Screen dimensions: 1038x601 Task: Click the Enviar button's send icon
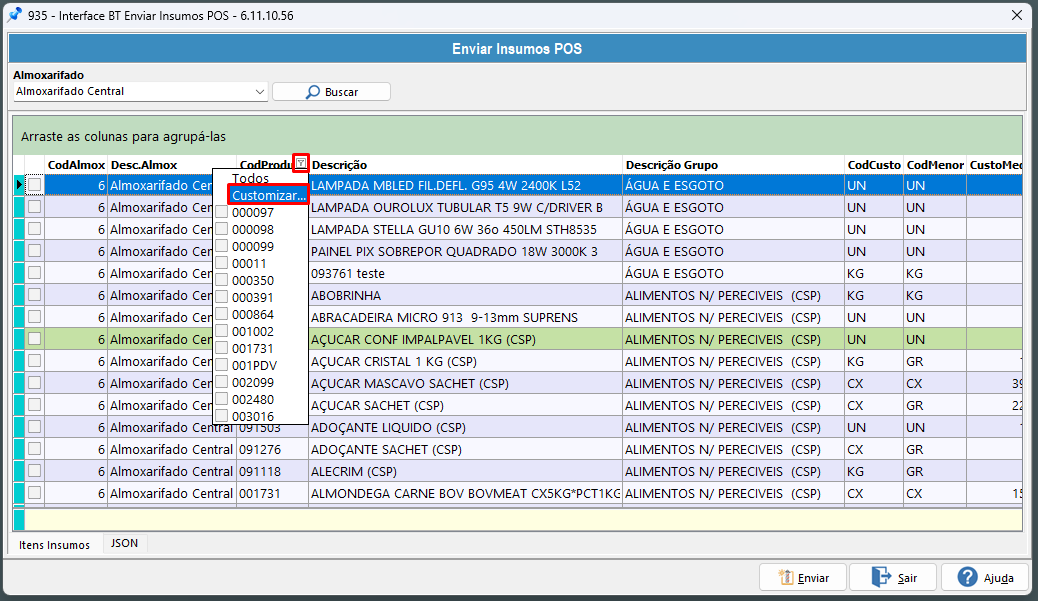point(786,578)
